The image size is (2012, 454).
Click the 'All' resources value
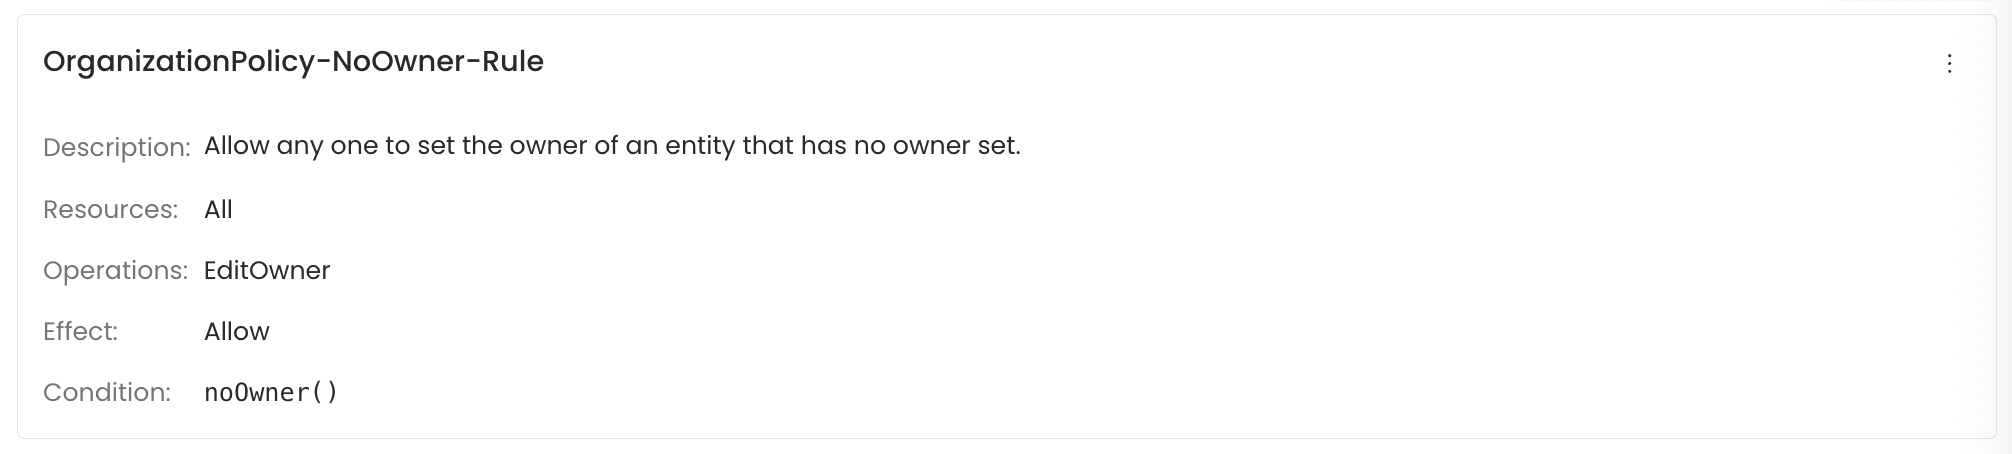coord(218,210)
